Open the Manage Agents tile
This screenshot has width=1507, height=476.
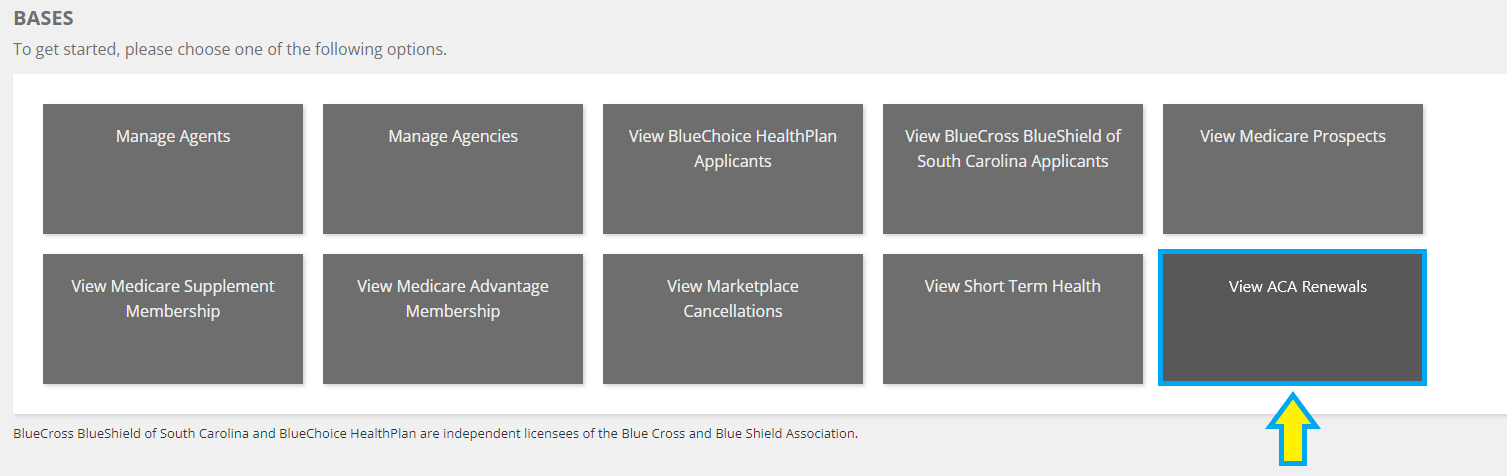pos(173,168)
